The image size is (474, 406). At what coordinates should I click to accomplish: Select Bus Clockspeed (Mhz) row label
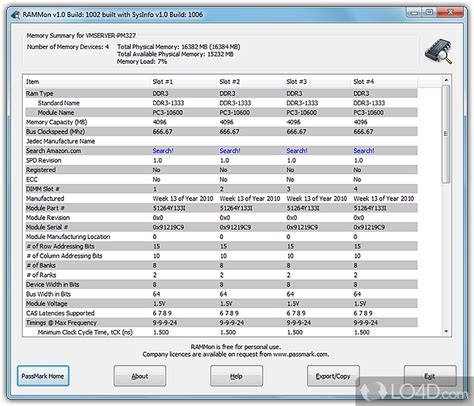tap(56, 132)
